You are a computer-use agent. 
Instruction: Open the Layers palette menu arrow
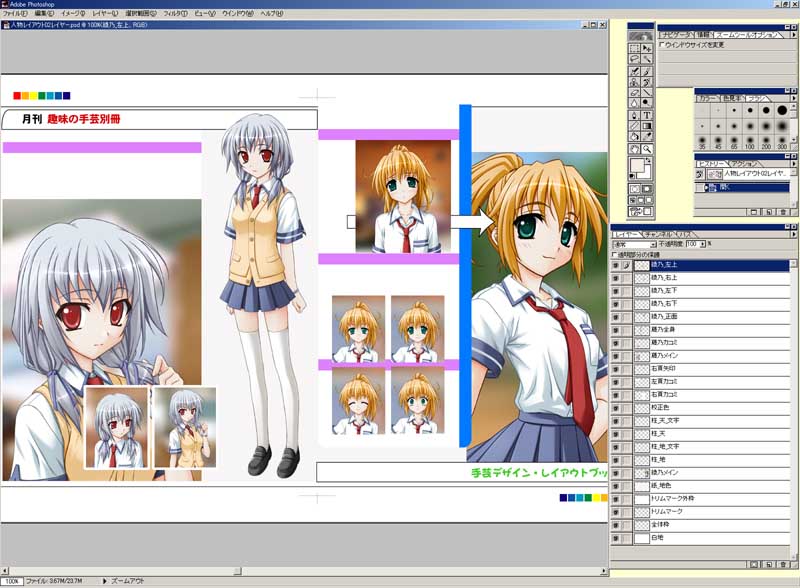click(x=793, y=234)
